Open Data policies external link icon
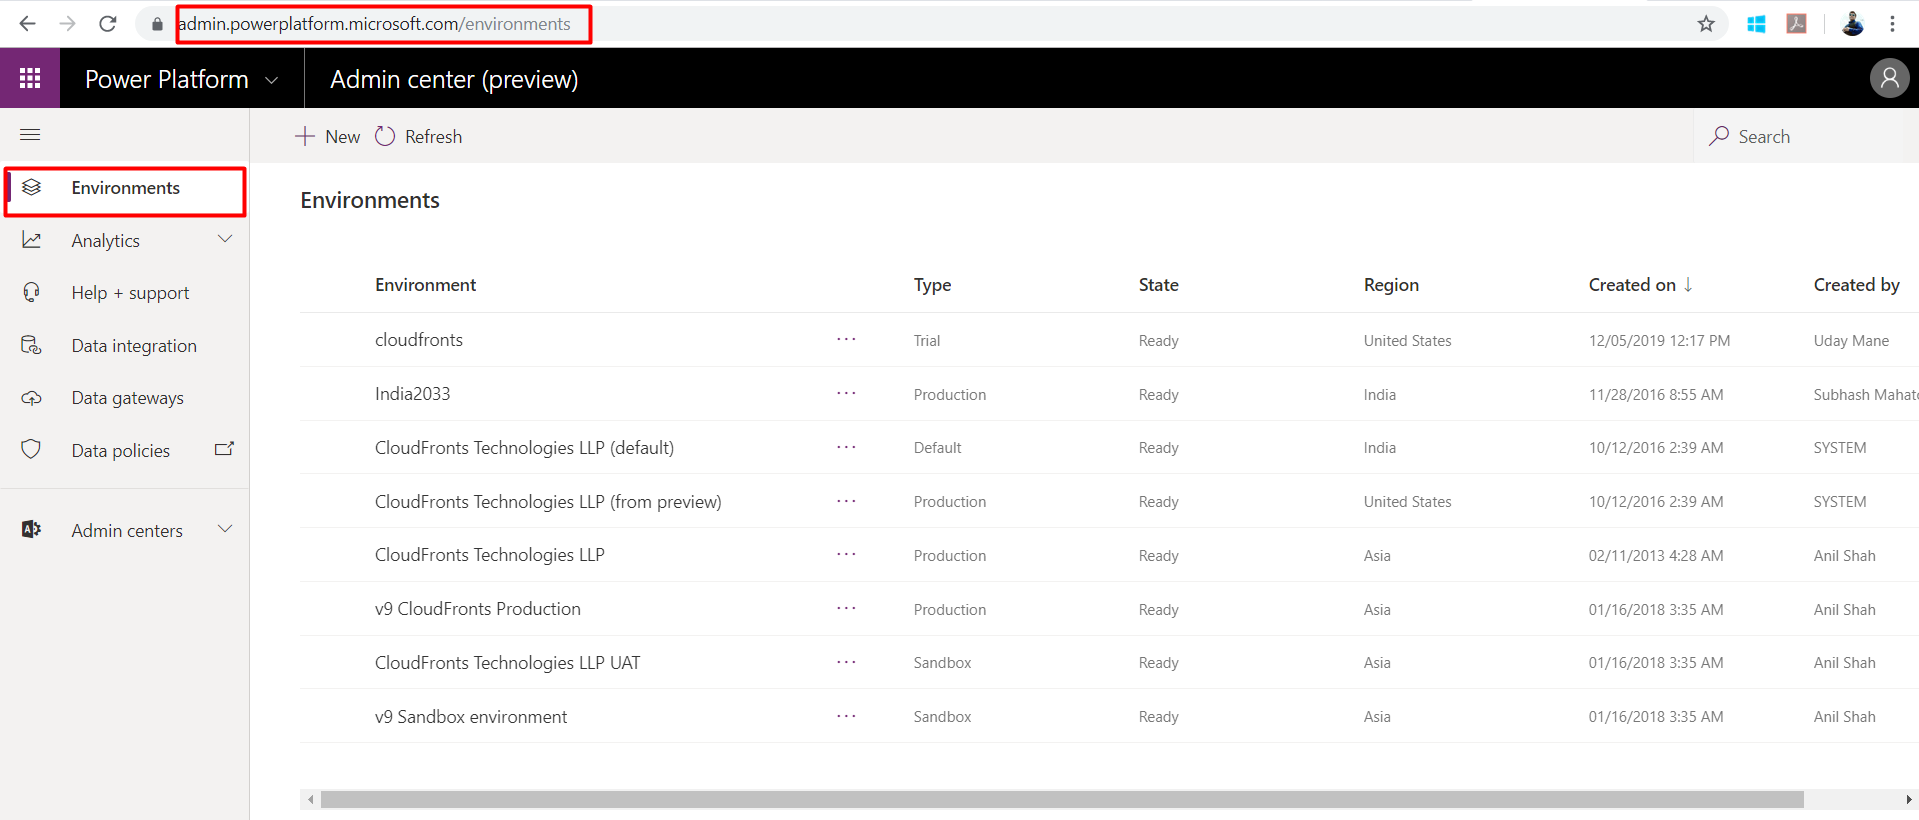This screenshot has width=1919, height=820. pyautogui.click(x=224, y=449)
